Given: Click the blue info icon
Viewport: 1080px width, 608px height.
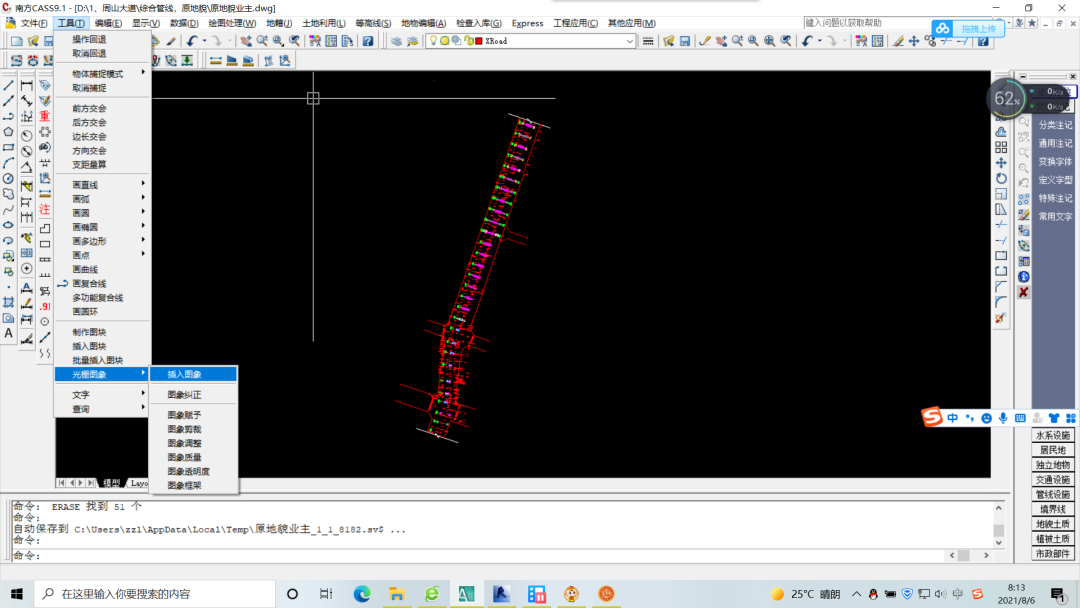Looking at the screenshot, I should 1024,277.
